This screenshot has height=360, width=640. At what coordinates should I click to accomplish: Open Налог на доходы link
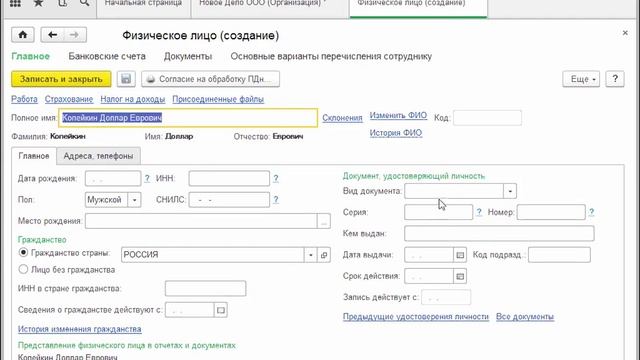[x=133, y=99]
